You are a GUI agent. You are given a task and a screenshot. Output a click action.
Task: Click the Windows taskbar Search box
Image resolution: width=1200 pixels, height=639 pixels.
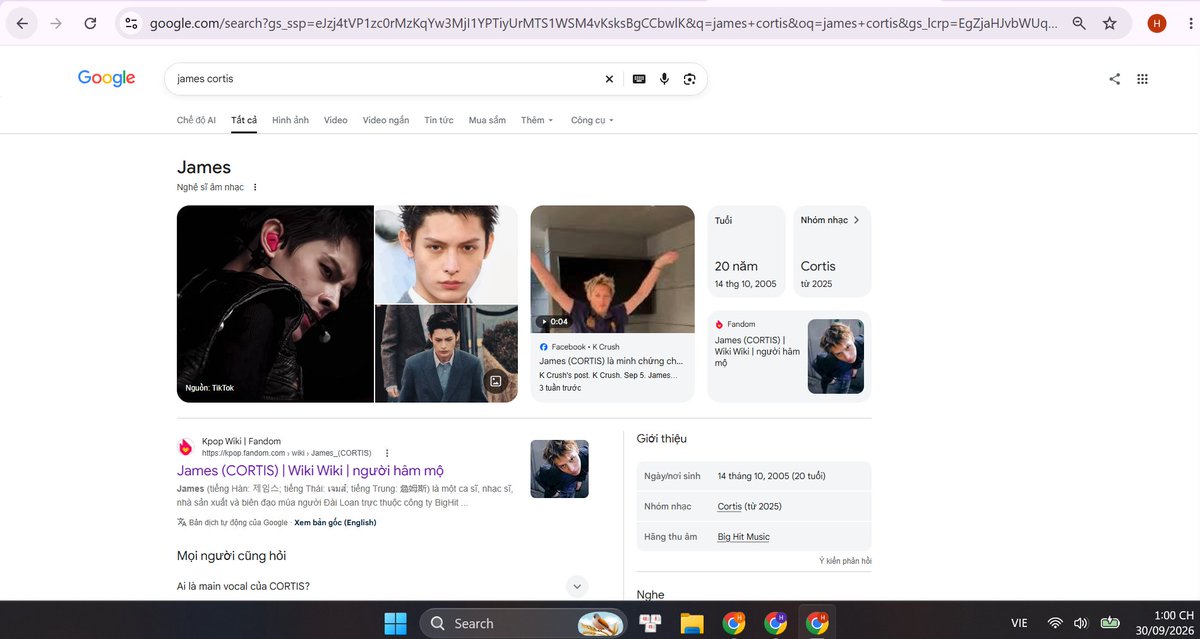pos(524,623)
